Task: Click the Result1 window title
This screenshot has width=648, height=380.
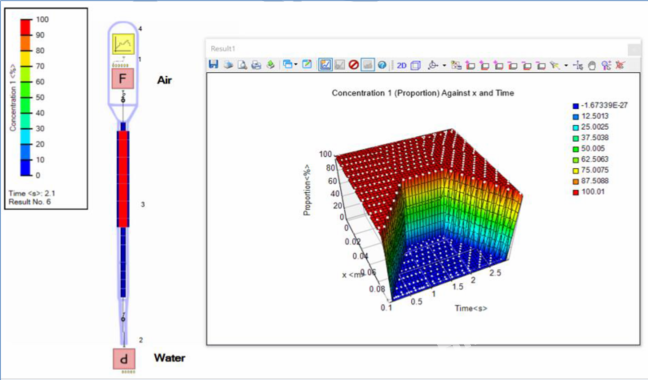Action: pyautogui.click(x=223, y=48)
